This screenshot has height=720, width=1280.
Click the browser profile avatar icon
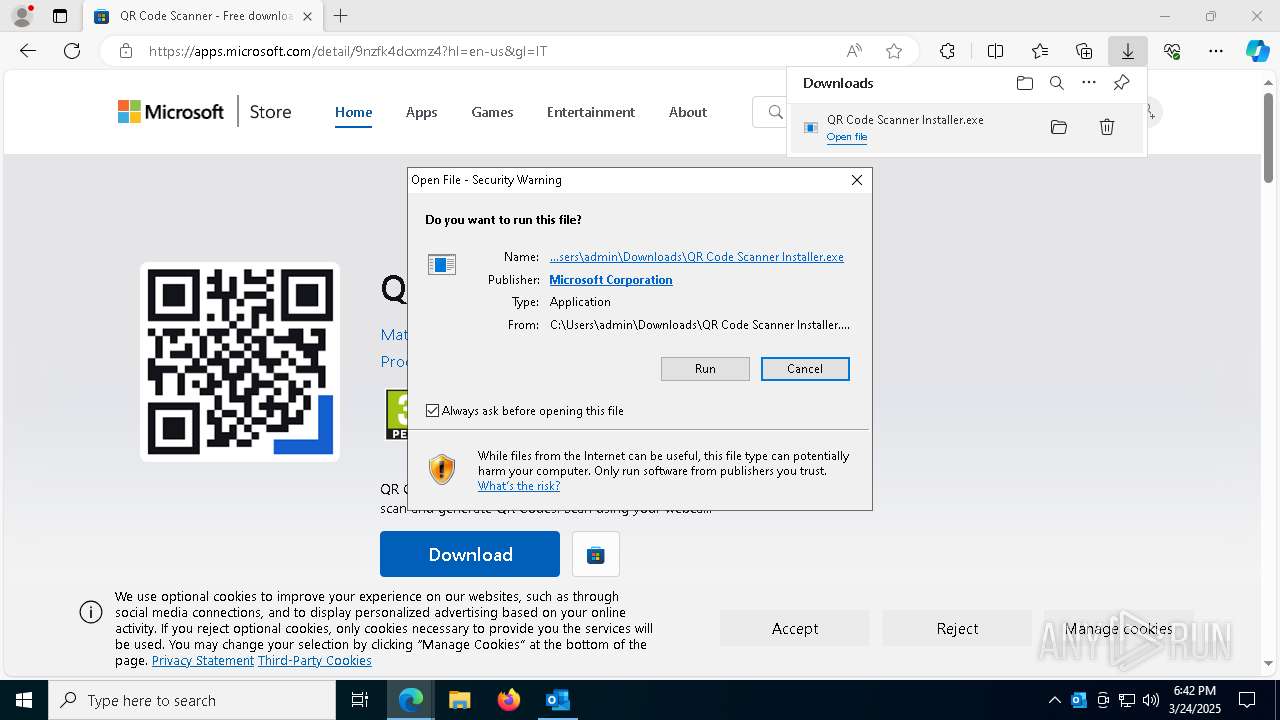click(21, 16)
